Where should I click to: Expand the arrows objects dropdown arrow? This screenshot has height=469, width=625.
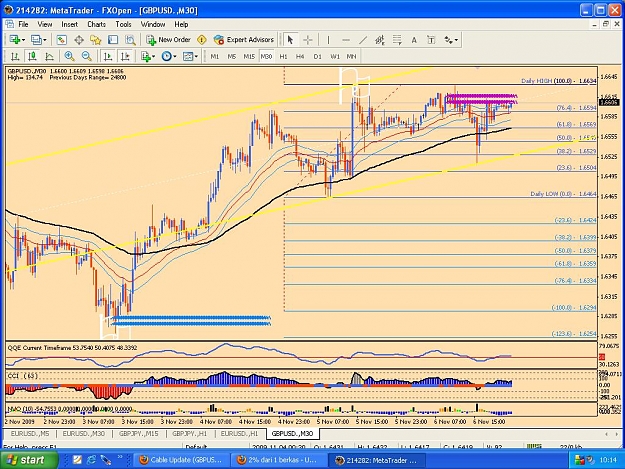(x=456, y=40)
